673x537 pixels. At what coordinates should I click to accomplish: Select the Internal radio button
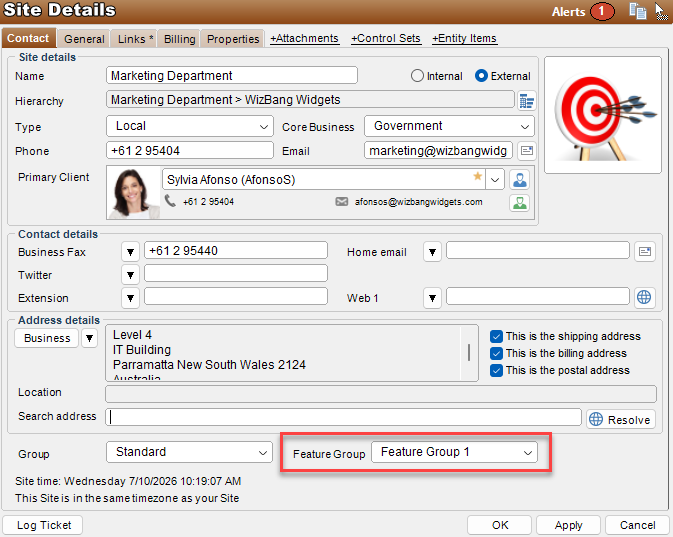(x=417, y=76)
